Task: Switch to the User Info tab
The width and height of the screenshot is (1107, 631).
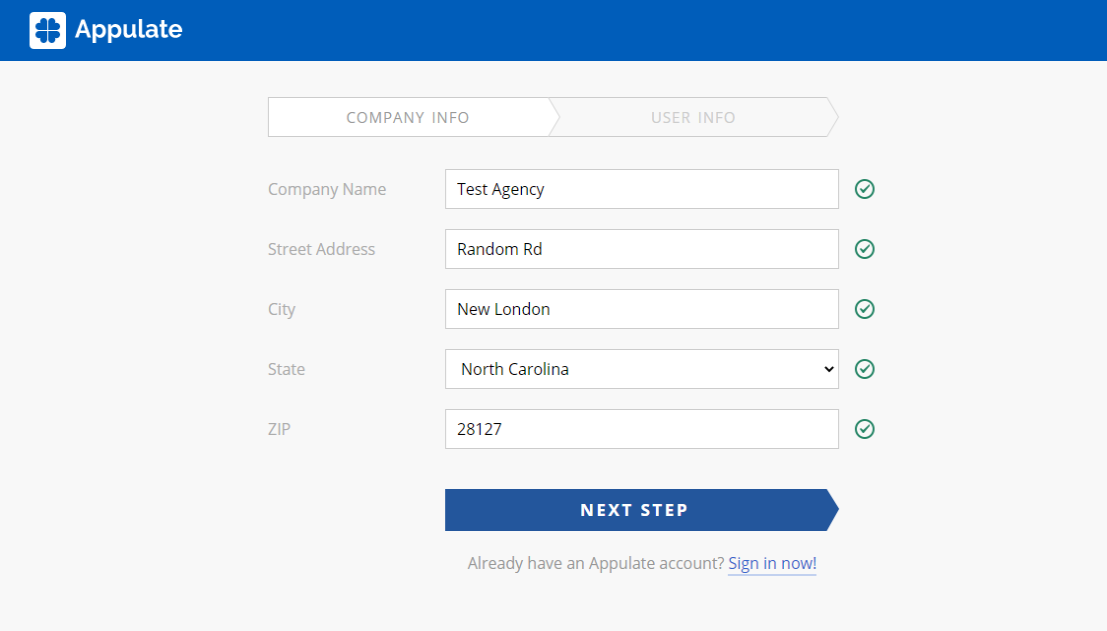Action: click(x=693, y=117)
